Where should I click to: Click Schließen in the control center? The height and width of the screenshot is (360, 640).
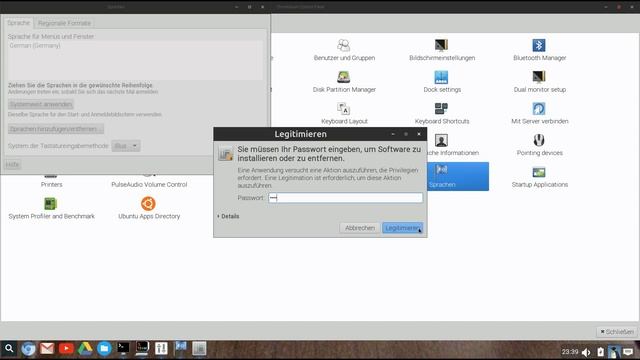pos(617,332)
